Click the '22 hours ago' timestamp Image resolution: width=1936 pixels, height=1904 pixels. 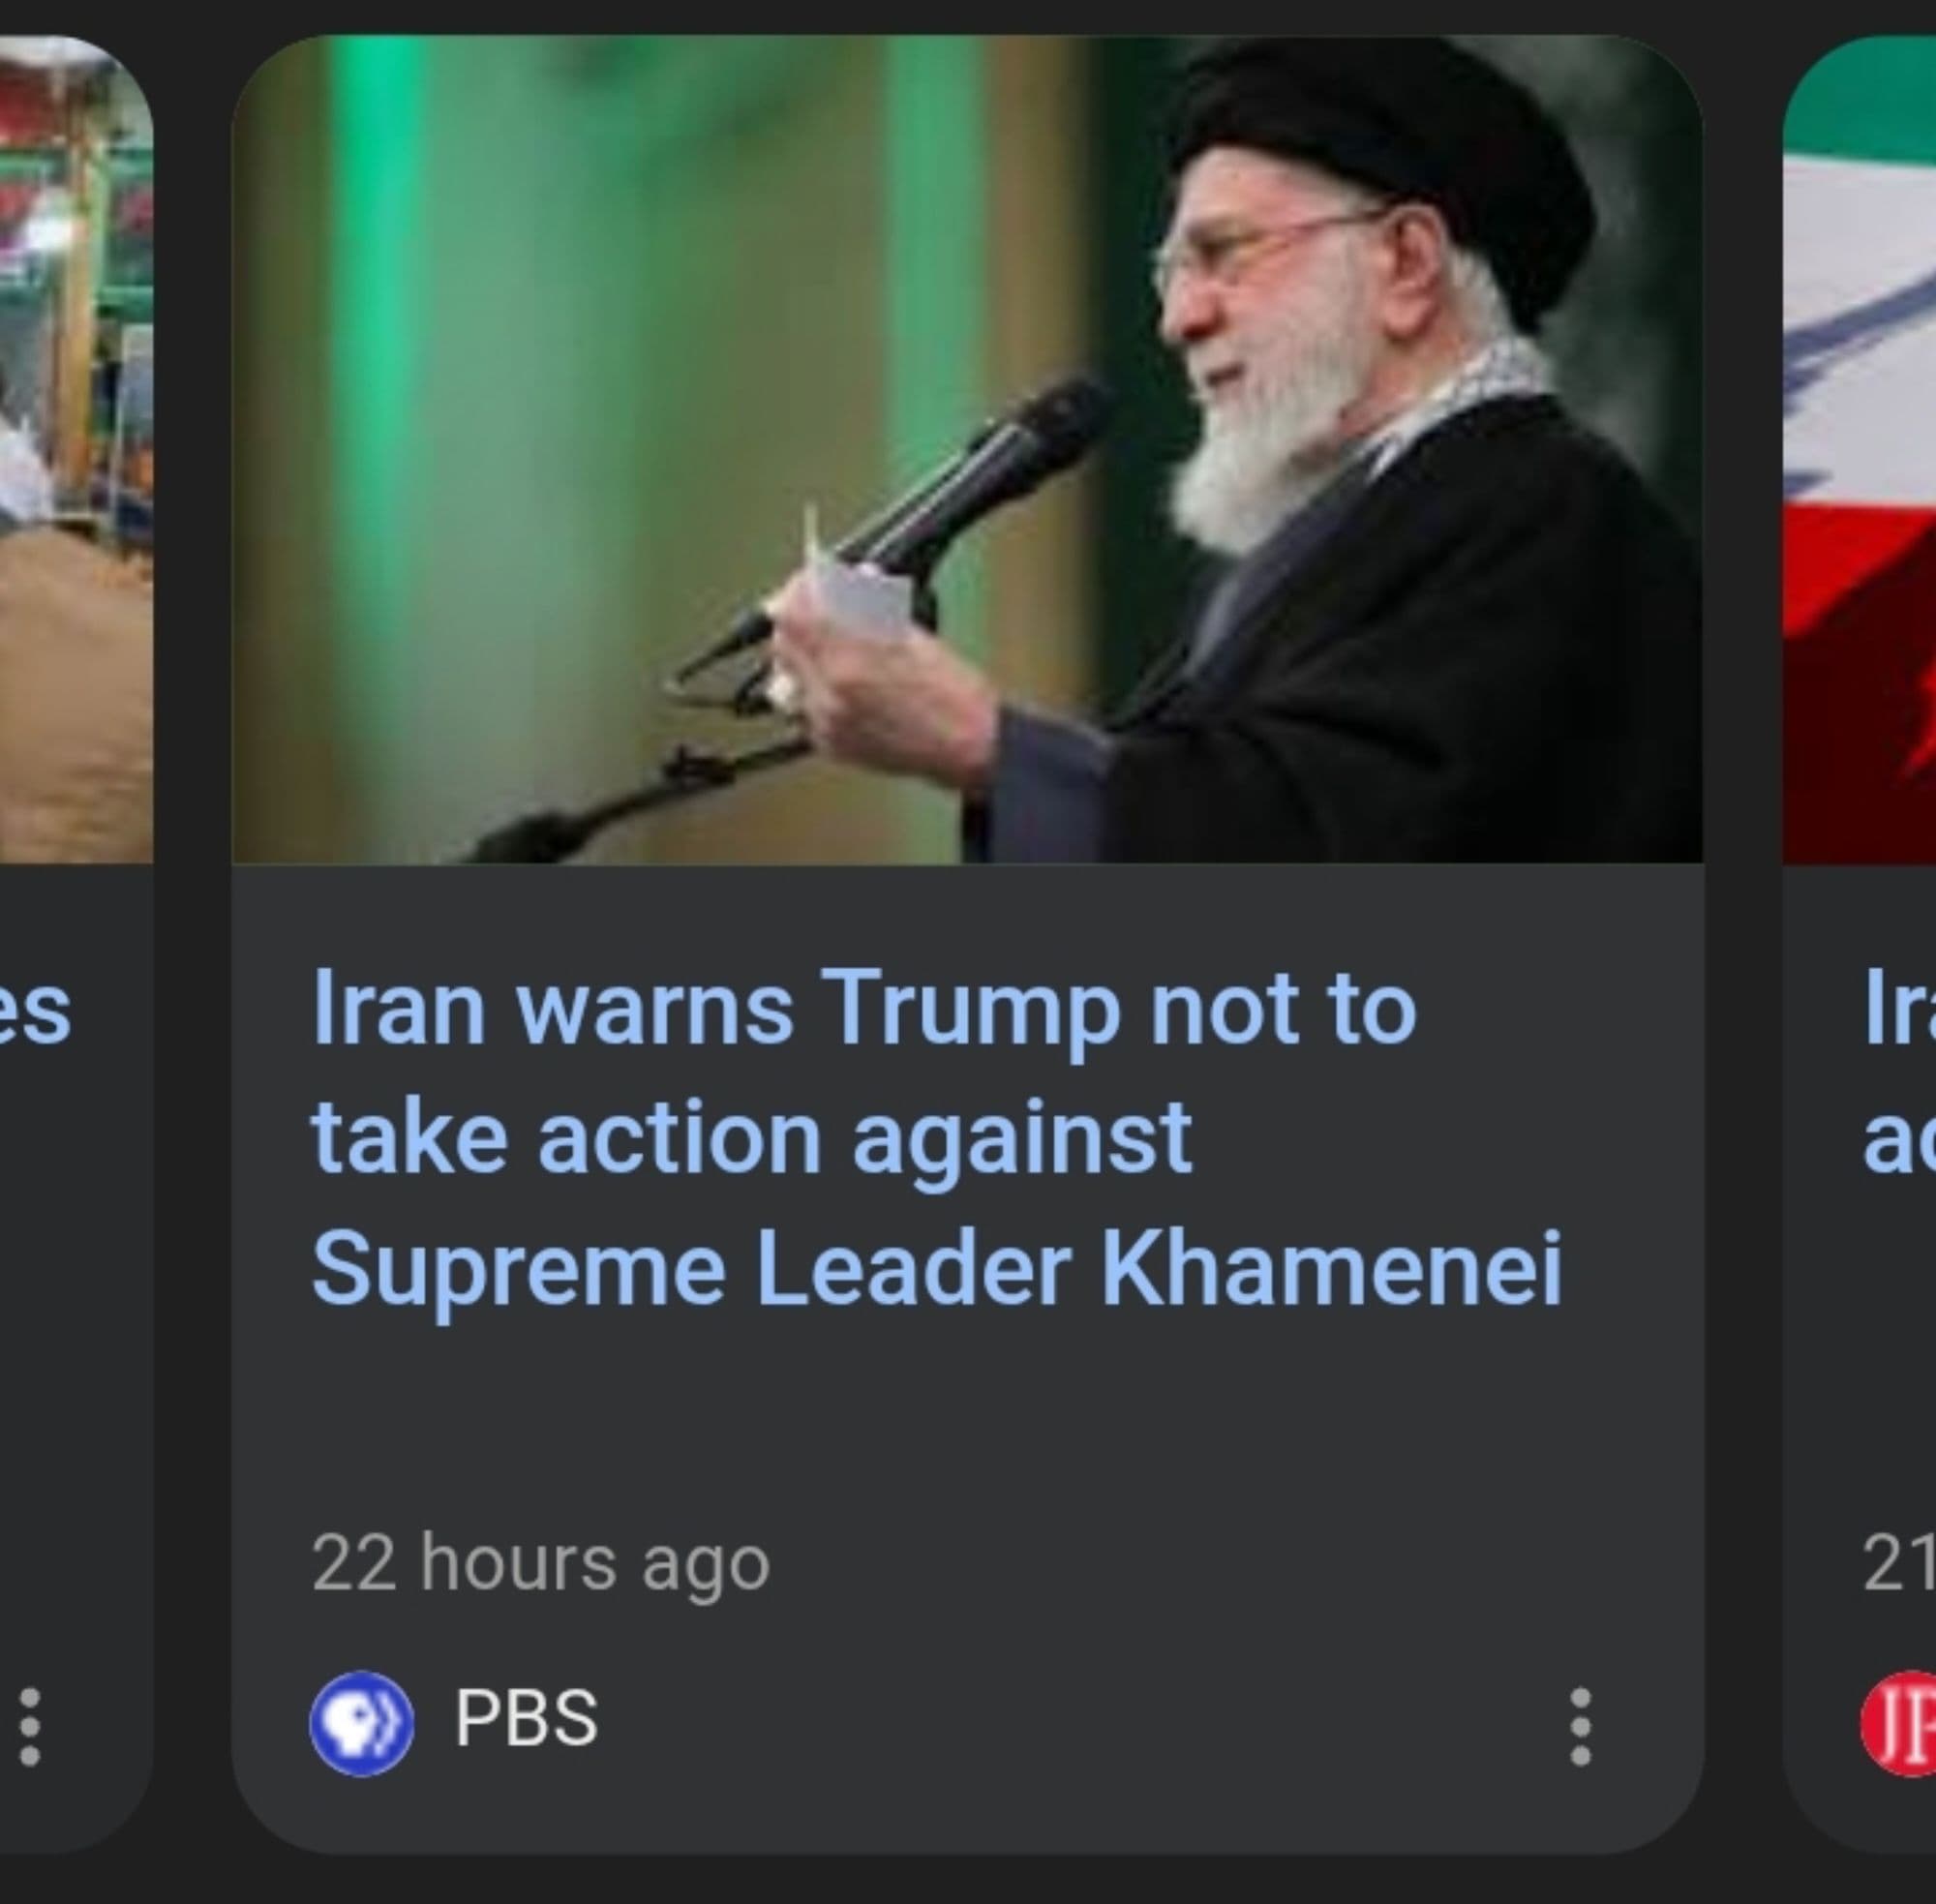click(541, 1563)
